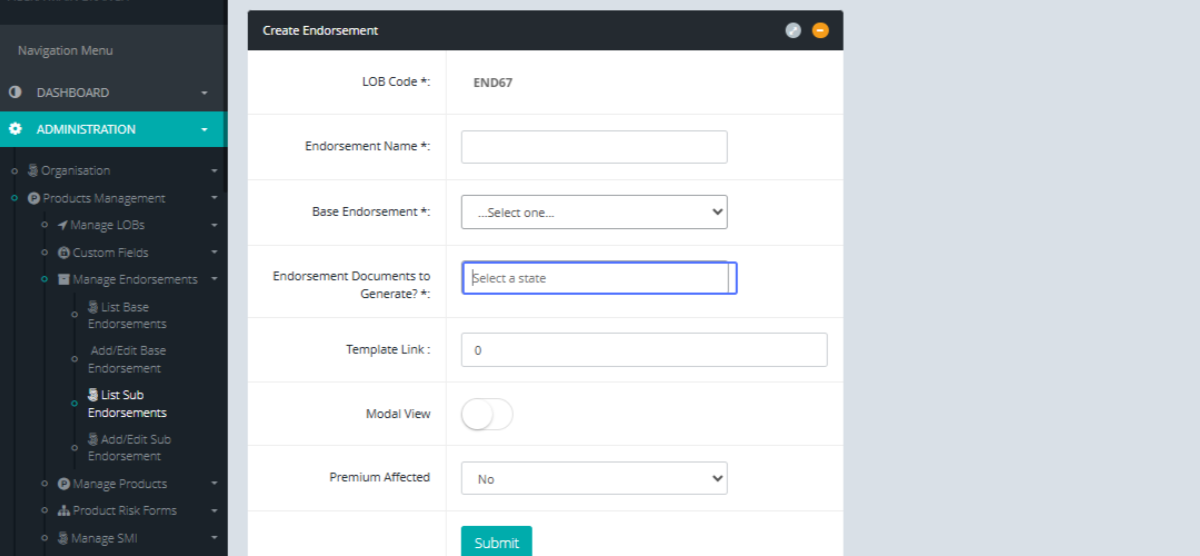Expand the Organisation menu arrow
1200x556 pixels.
214,171
